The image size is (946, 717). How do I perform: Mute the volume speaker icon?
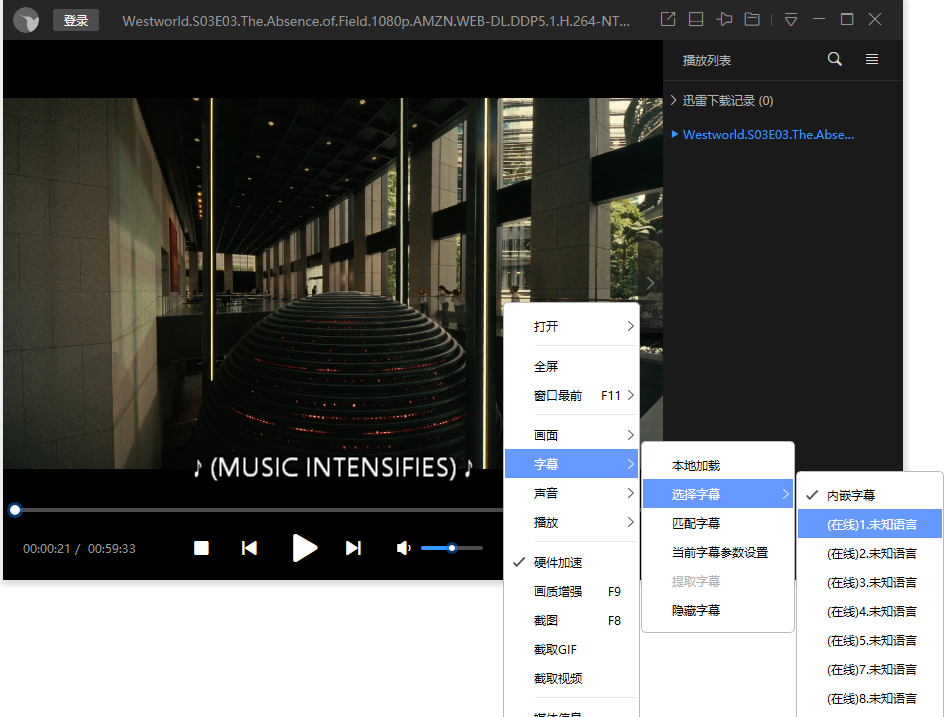pos(403,548)
